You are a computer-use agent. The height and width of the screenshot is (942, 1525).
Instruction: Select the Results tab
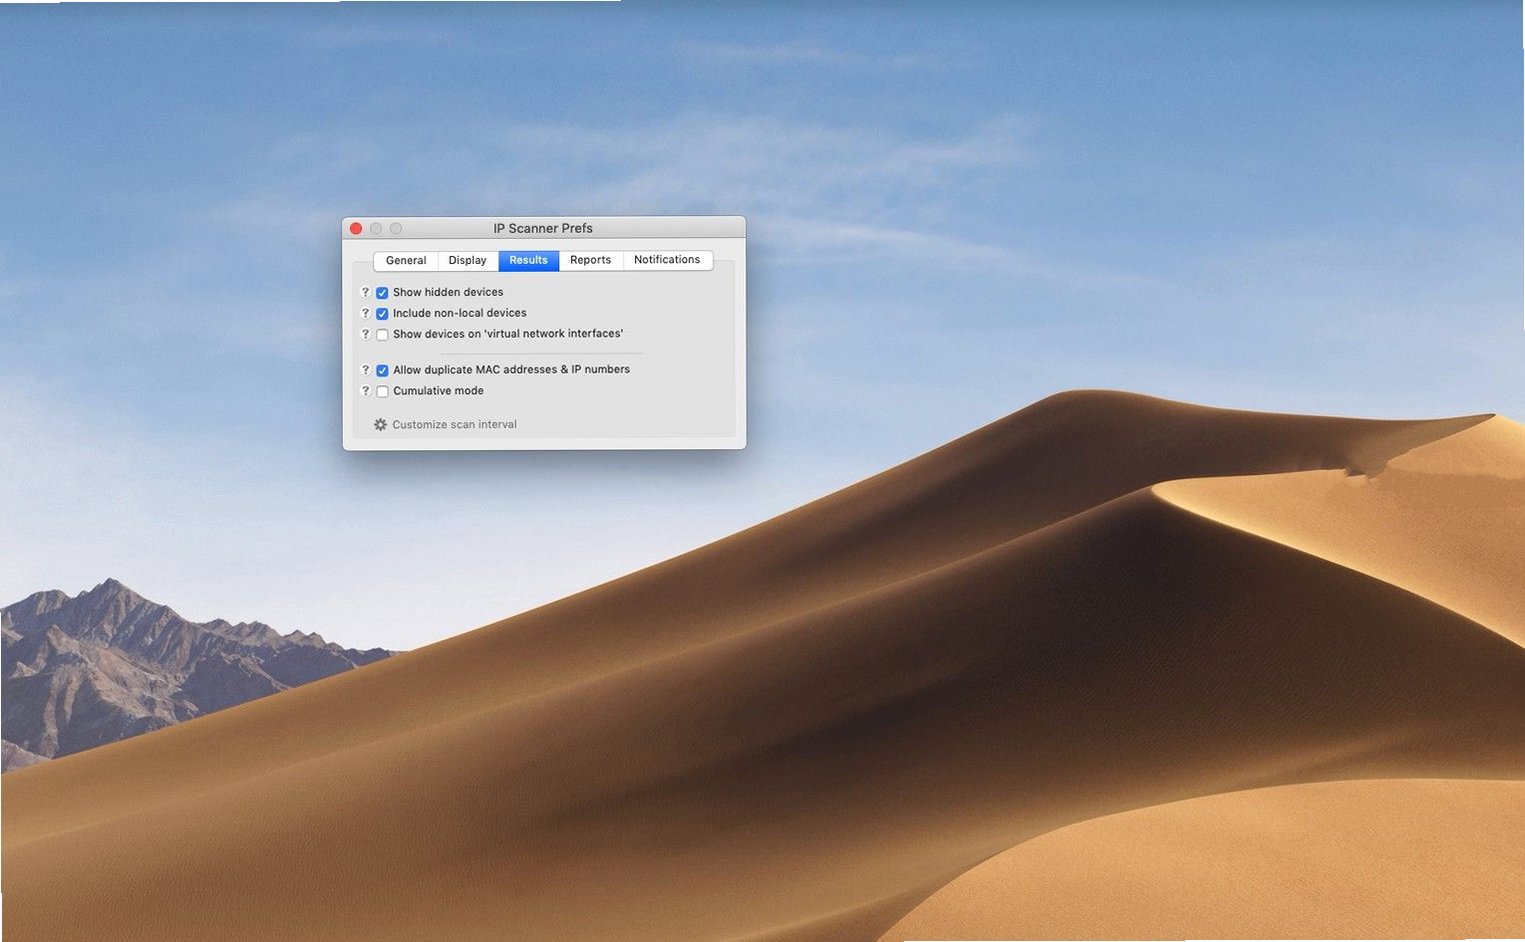tap(528, 260)
